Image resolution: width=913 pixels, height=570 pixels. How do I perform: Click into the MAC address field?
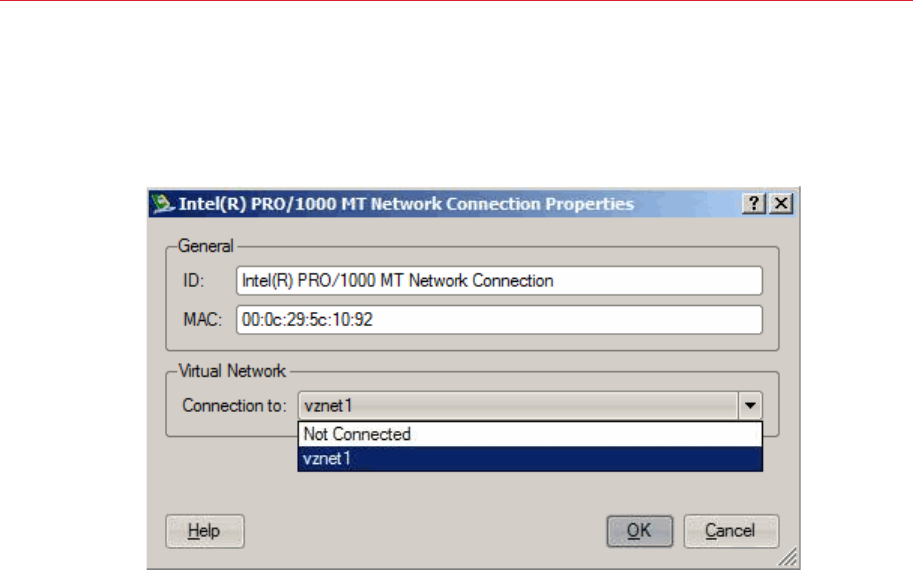pos(499,320)
